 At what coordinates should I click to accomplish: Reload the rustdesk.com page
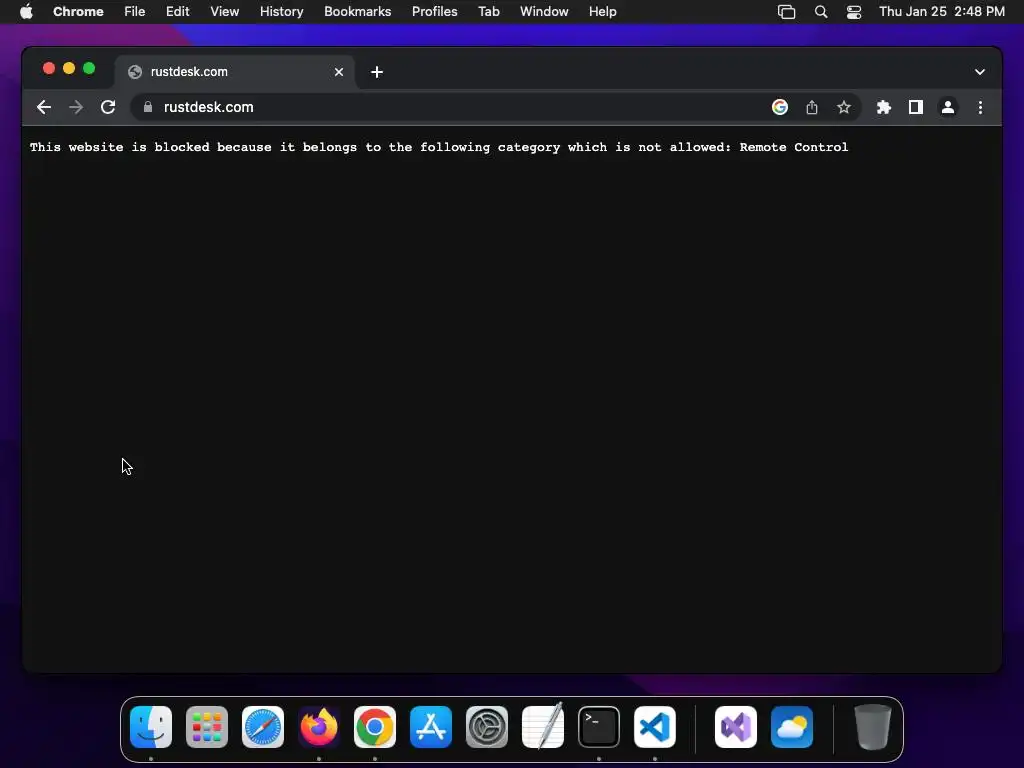tap(108, 107)
